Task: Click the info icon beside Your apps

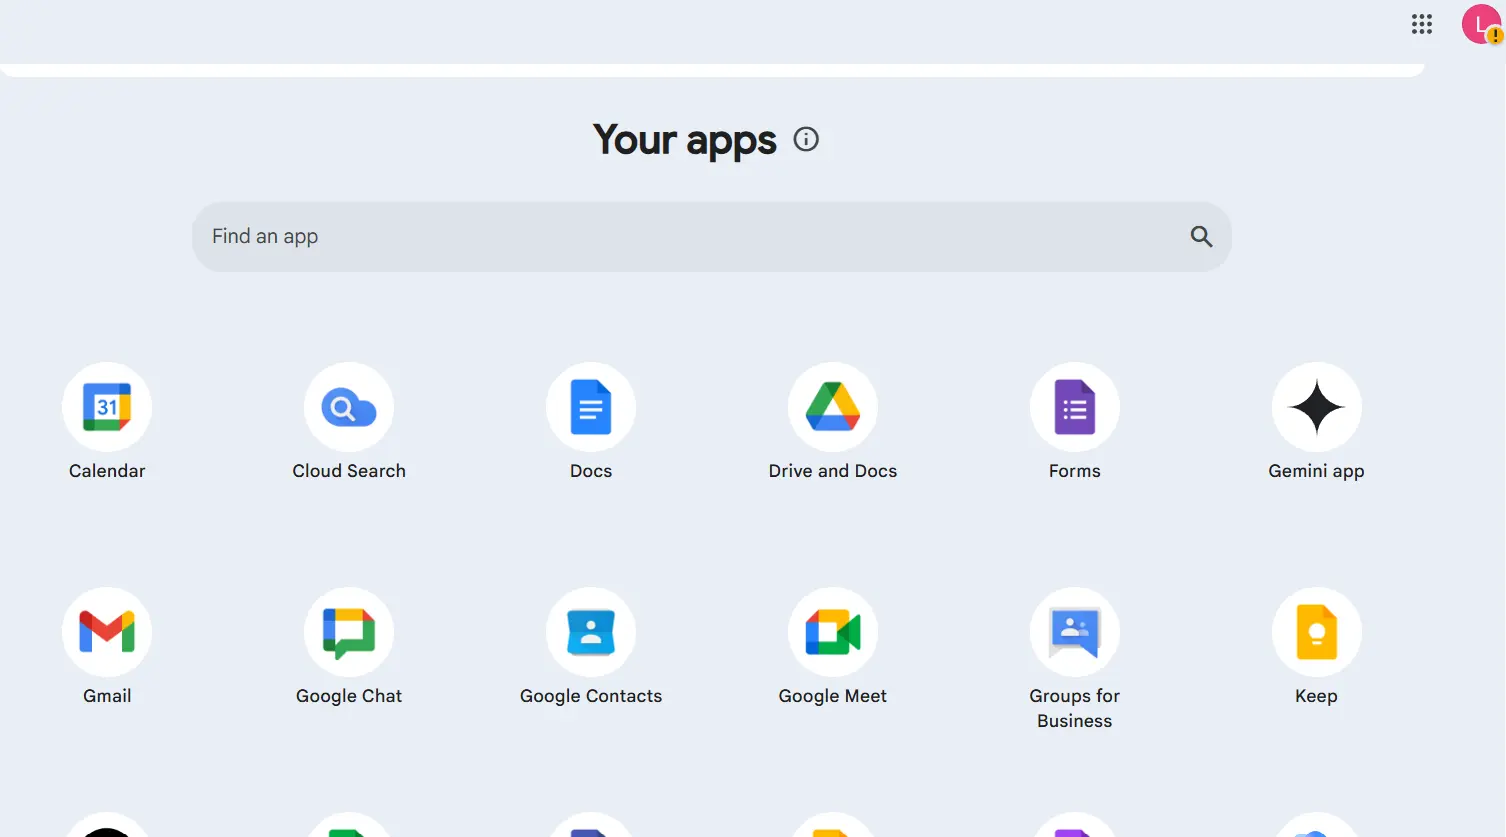Action: (806, 139)
